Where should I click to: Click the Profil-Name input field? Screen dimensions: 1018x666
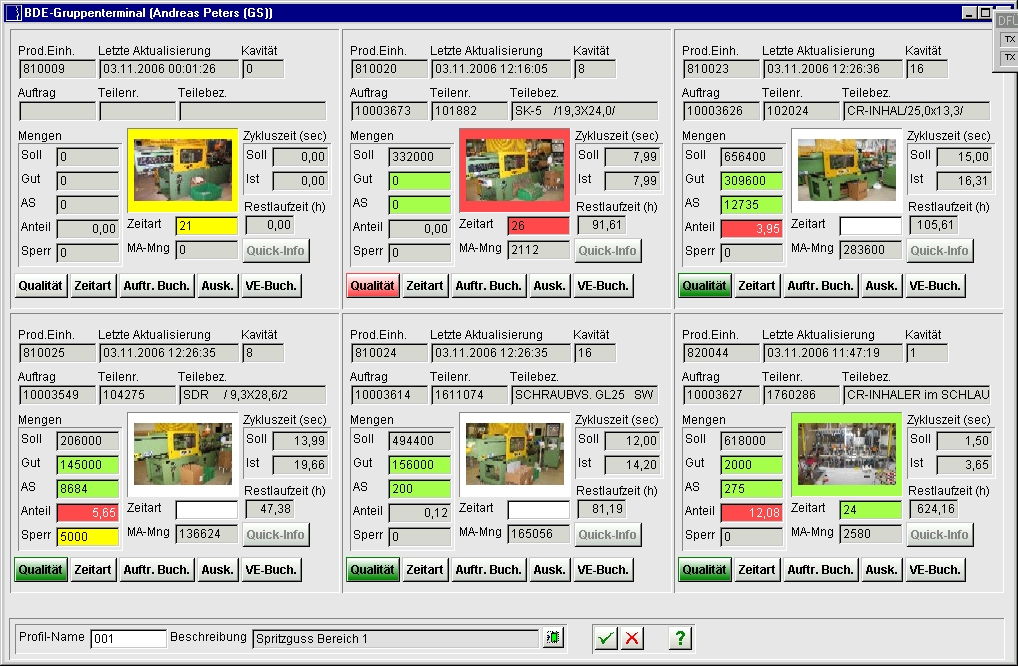[128, 638]
